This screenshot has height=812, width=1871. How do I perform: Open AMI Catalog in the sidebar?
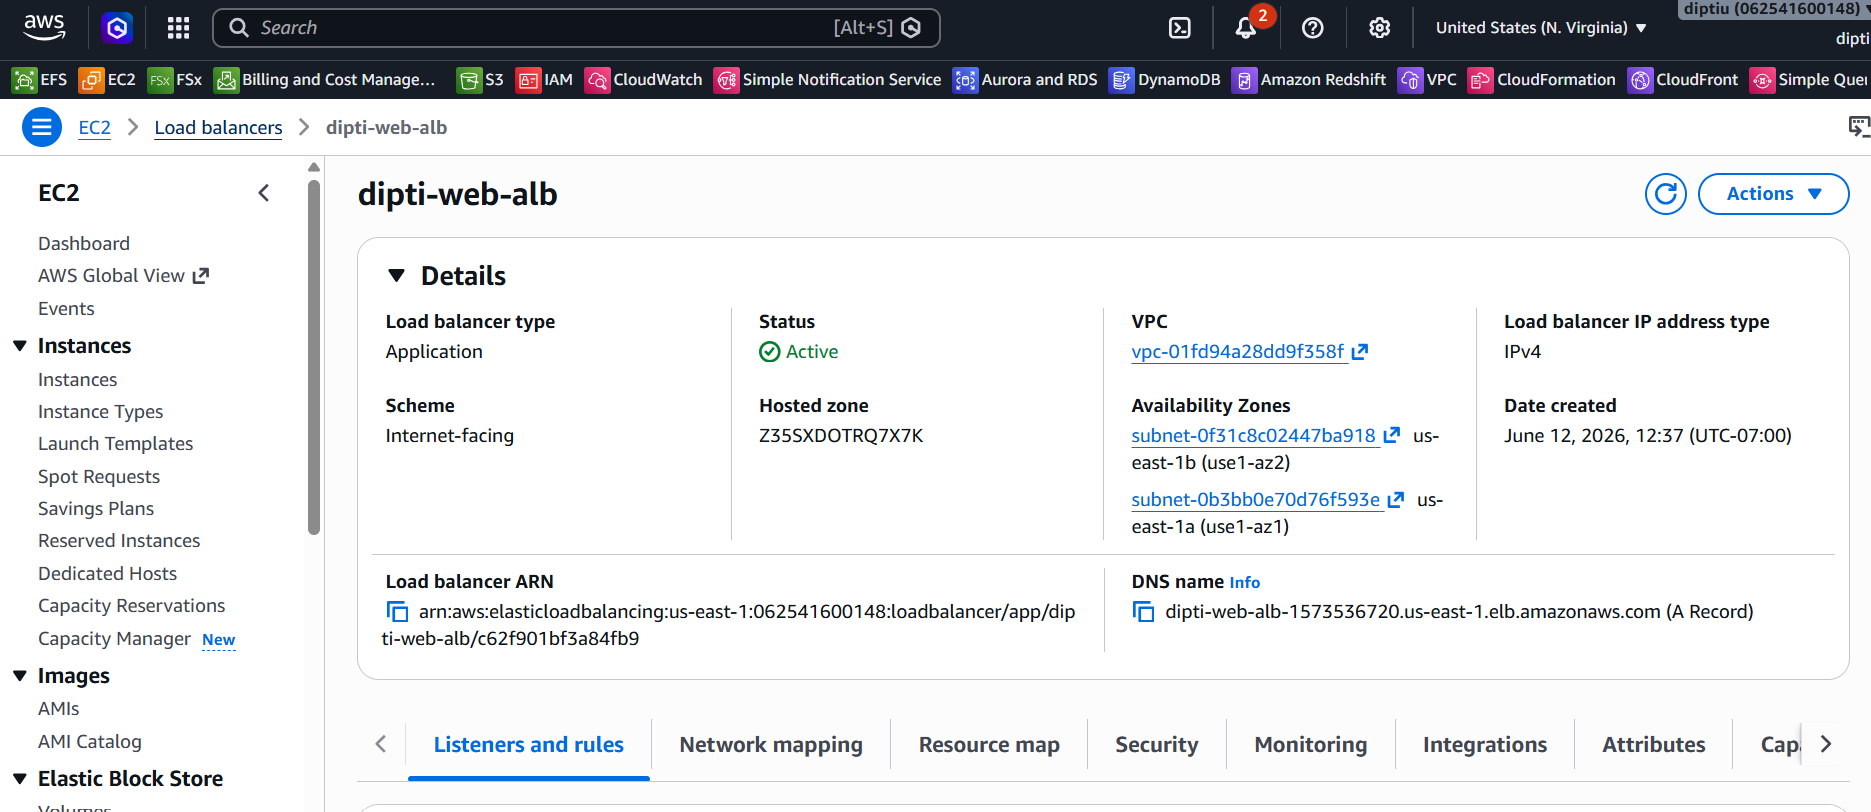[x=90, y=742]
